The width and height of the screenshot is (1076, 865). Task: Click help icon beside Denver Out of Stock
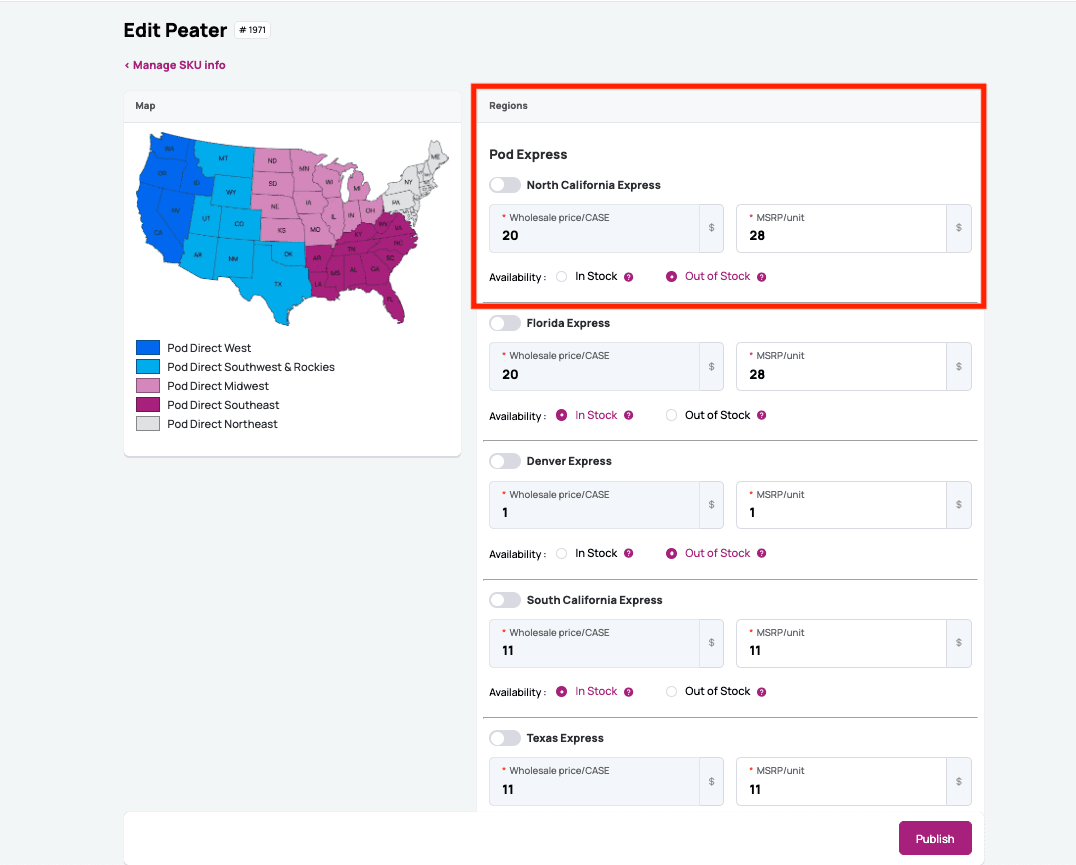tap(762, 553)
